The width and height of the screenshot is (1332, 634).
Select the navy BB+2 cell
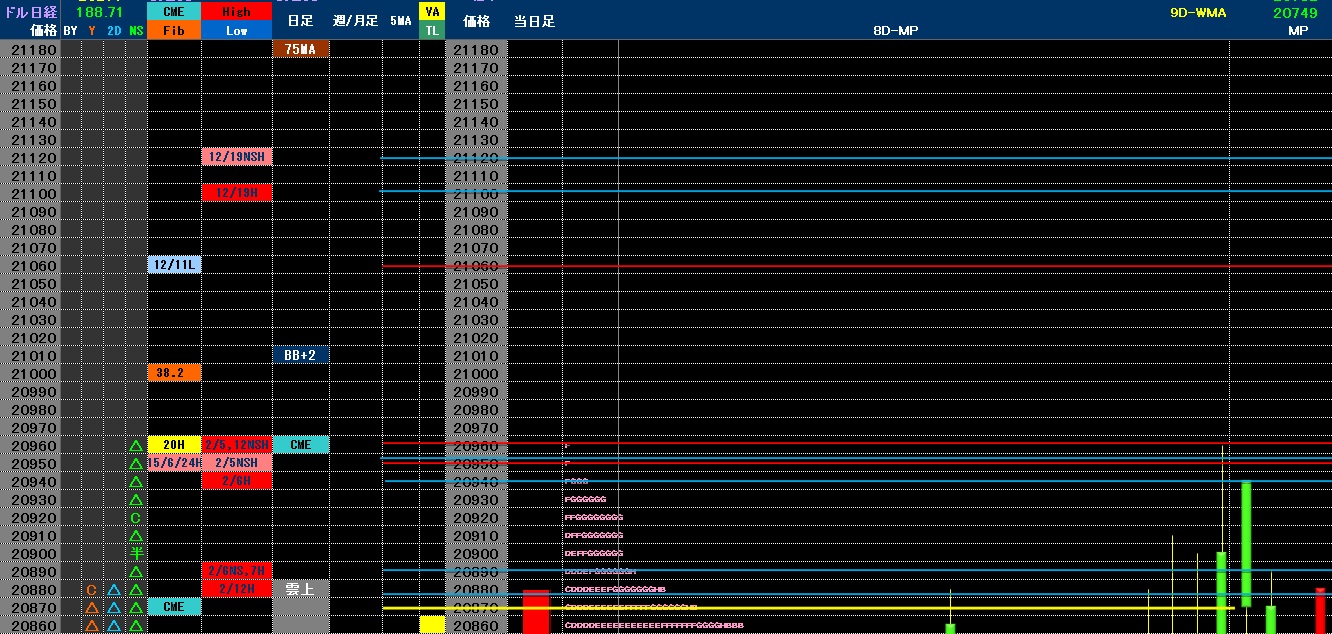301,355
